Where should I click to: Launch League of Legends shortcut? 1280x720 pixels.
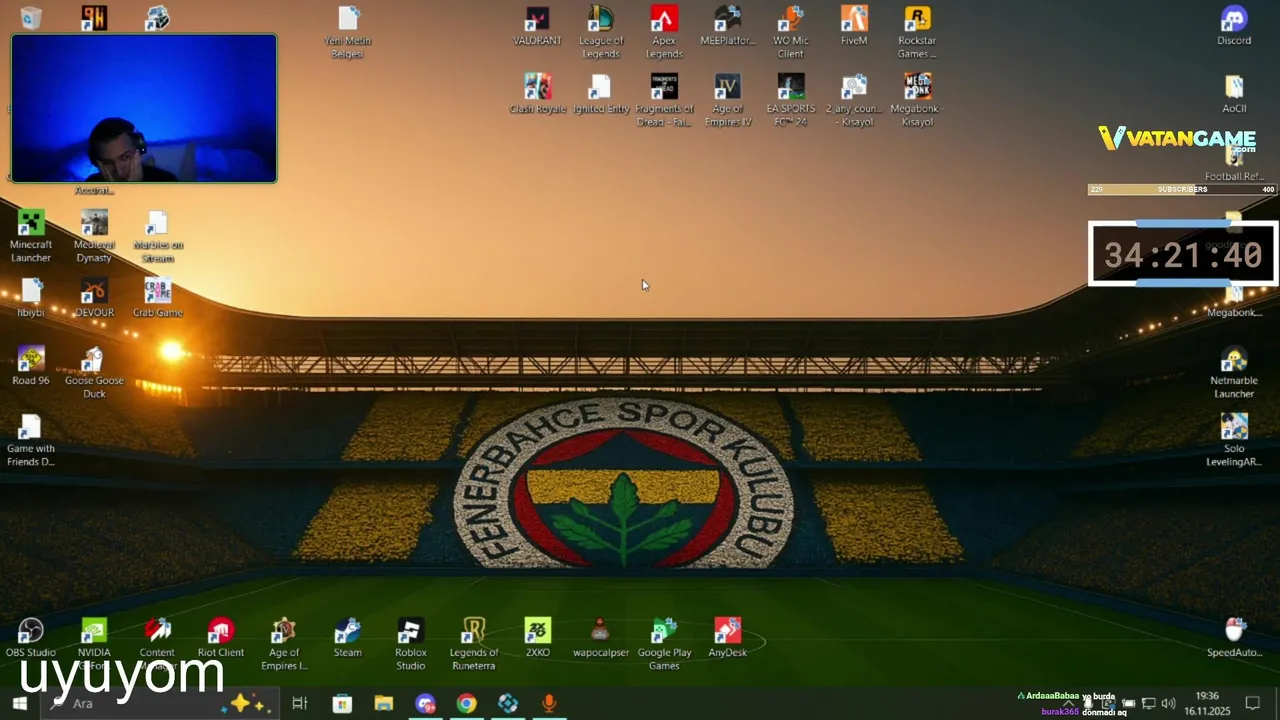600,32
